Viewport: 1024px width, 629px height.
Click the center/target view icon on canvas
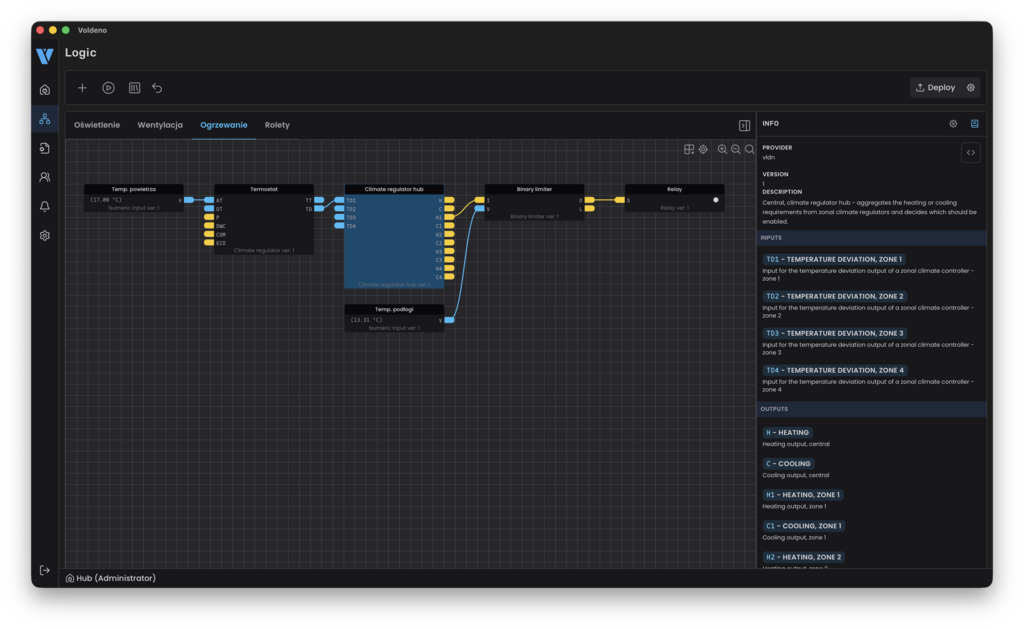click(703, 149)
